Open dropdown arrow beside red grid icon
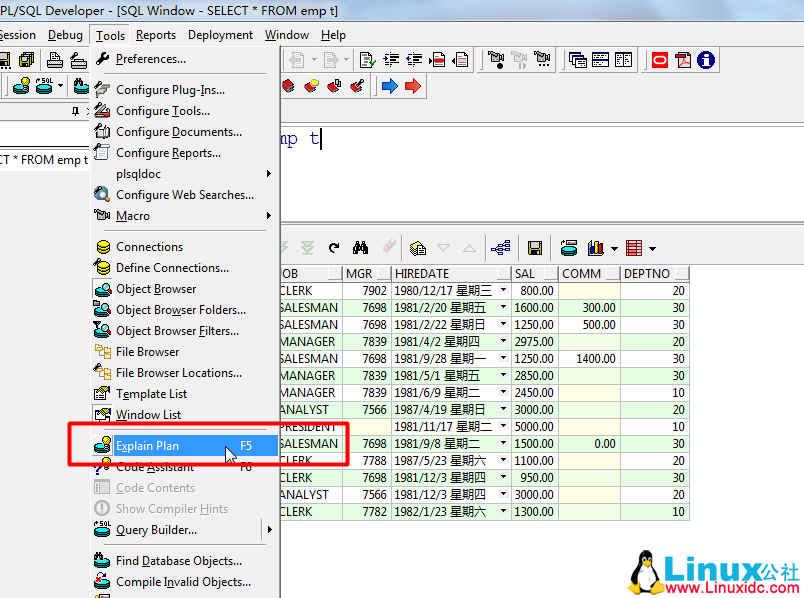This screenshot has width=804, height=598. pos(652,249)
